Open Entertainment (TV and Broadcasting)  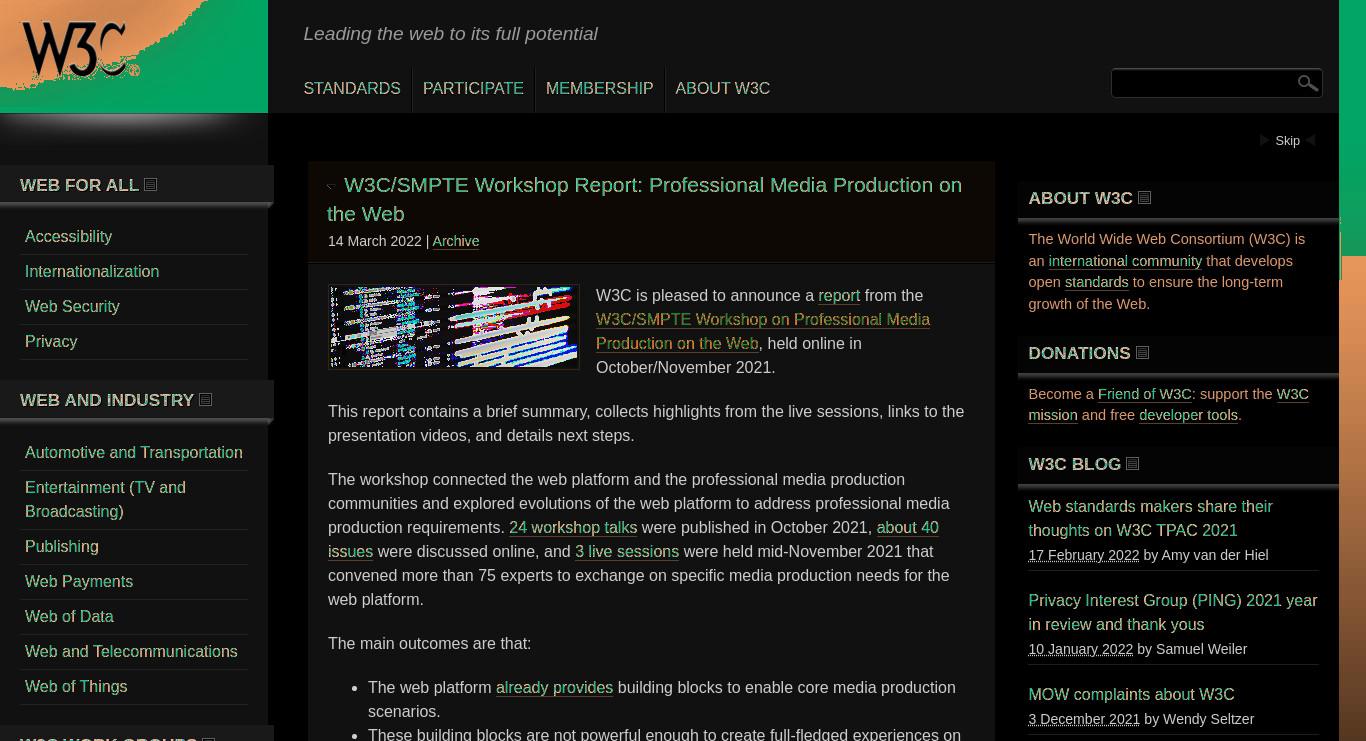(x=105, y=500)
